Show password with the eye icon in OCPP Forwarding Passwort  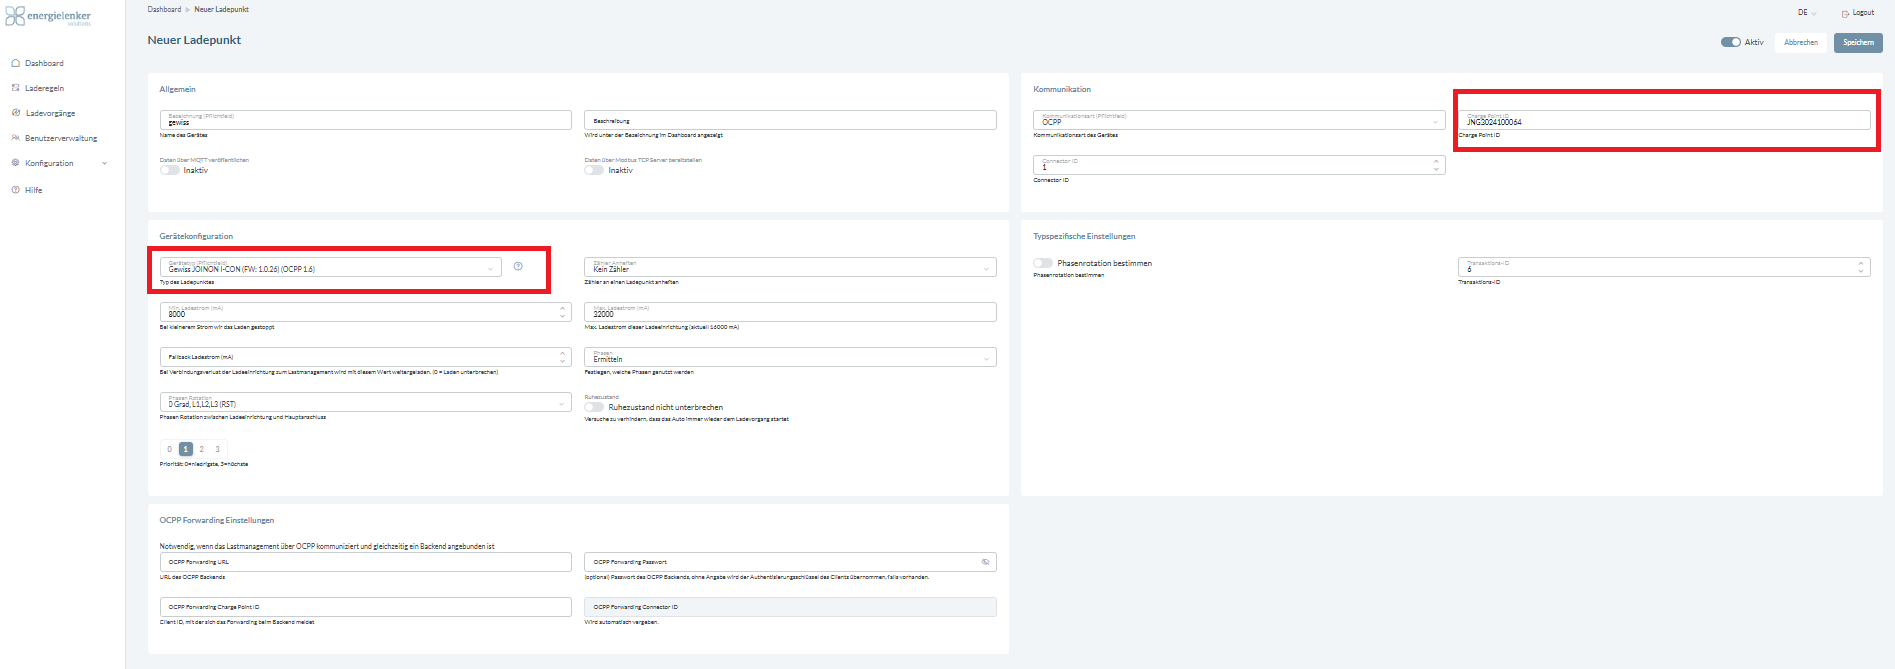coord(985,562)
